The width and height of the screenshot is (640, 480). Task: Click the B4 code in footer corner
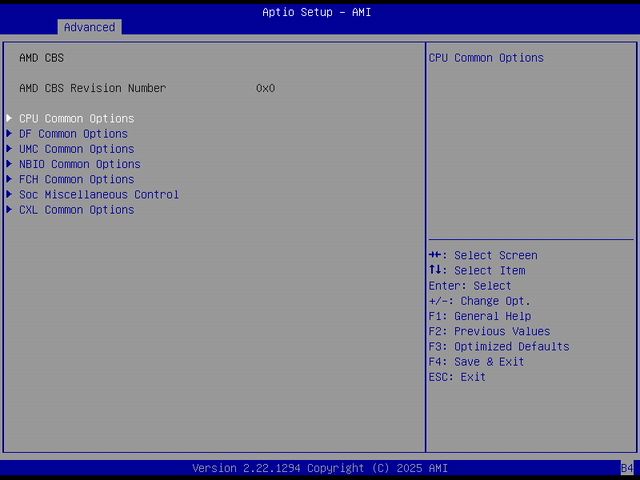point(627,468)
